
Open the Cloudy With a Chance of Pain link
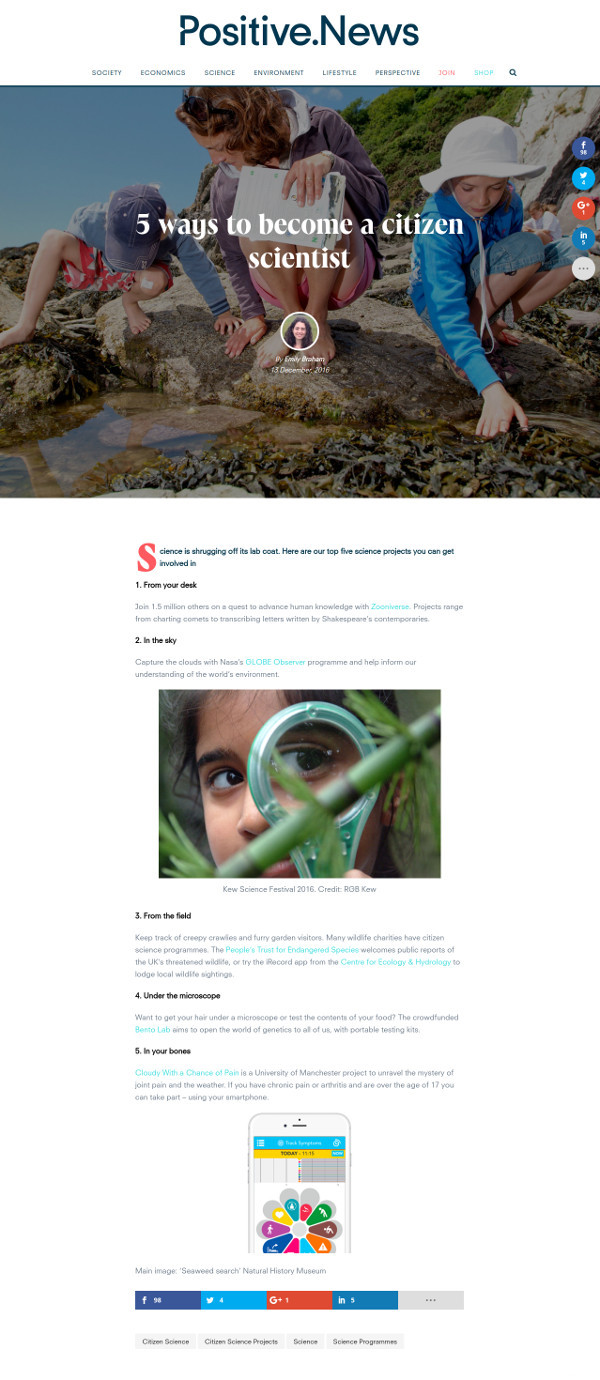pos(187,1072)
